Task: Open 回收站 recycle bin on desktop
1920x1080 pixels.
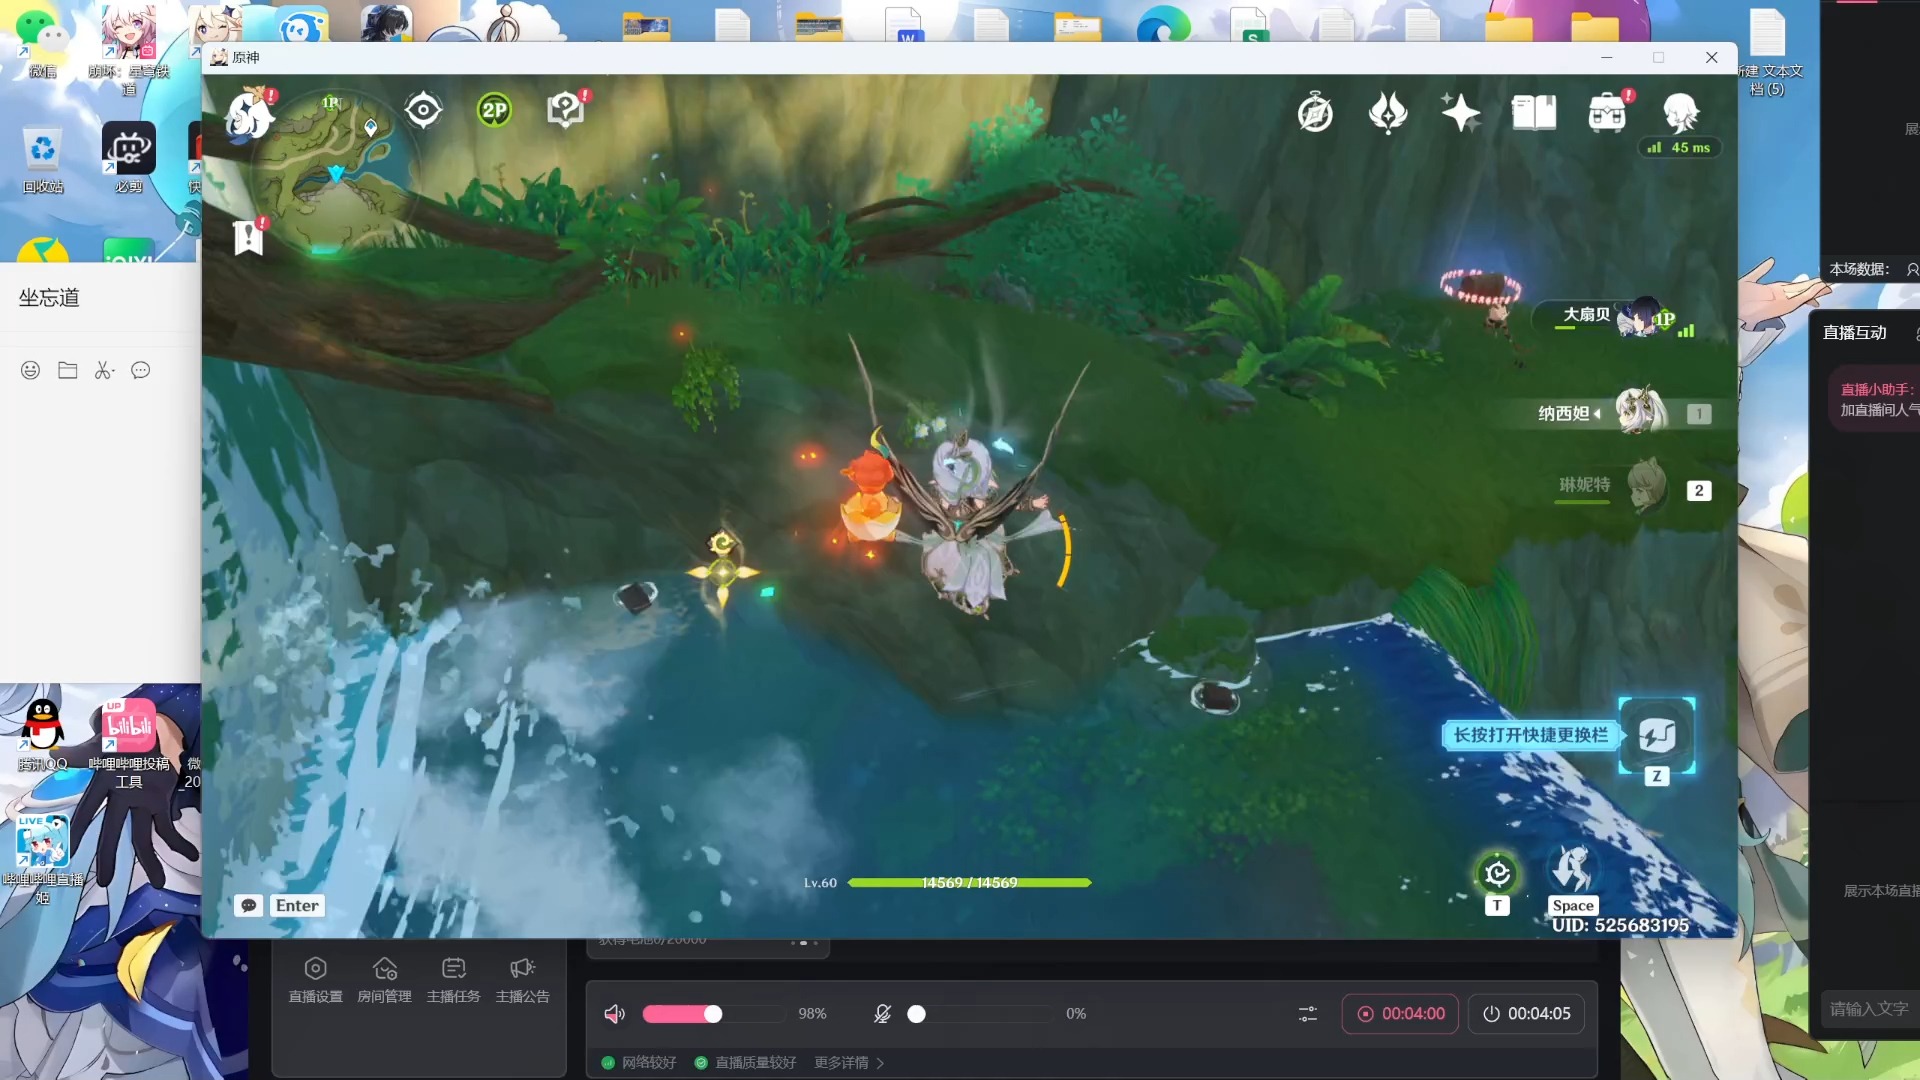Action: tap(42, 158)
